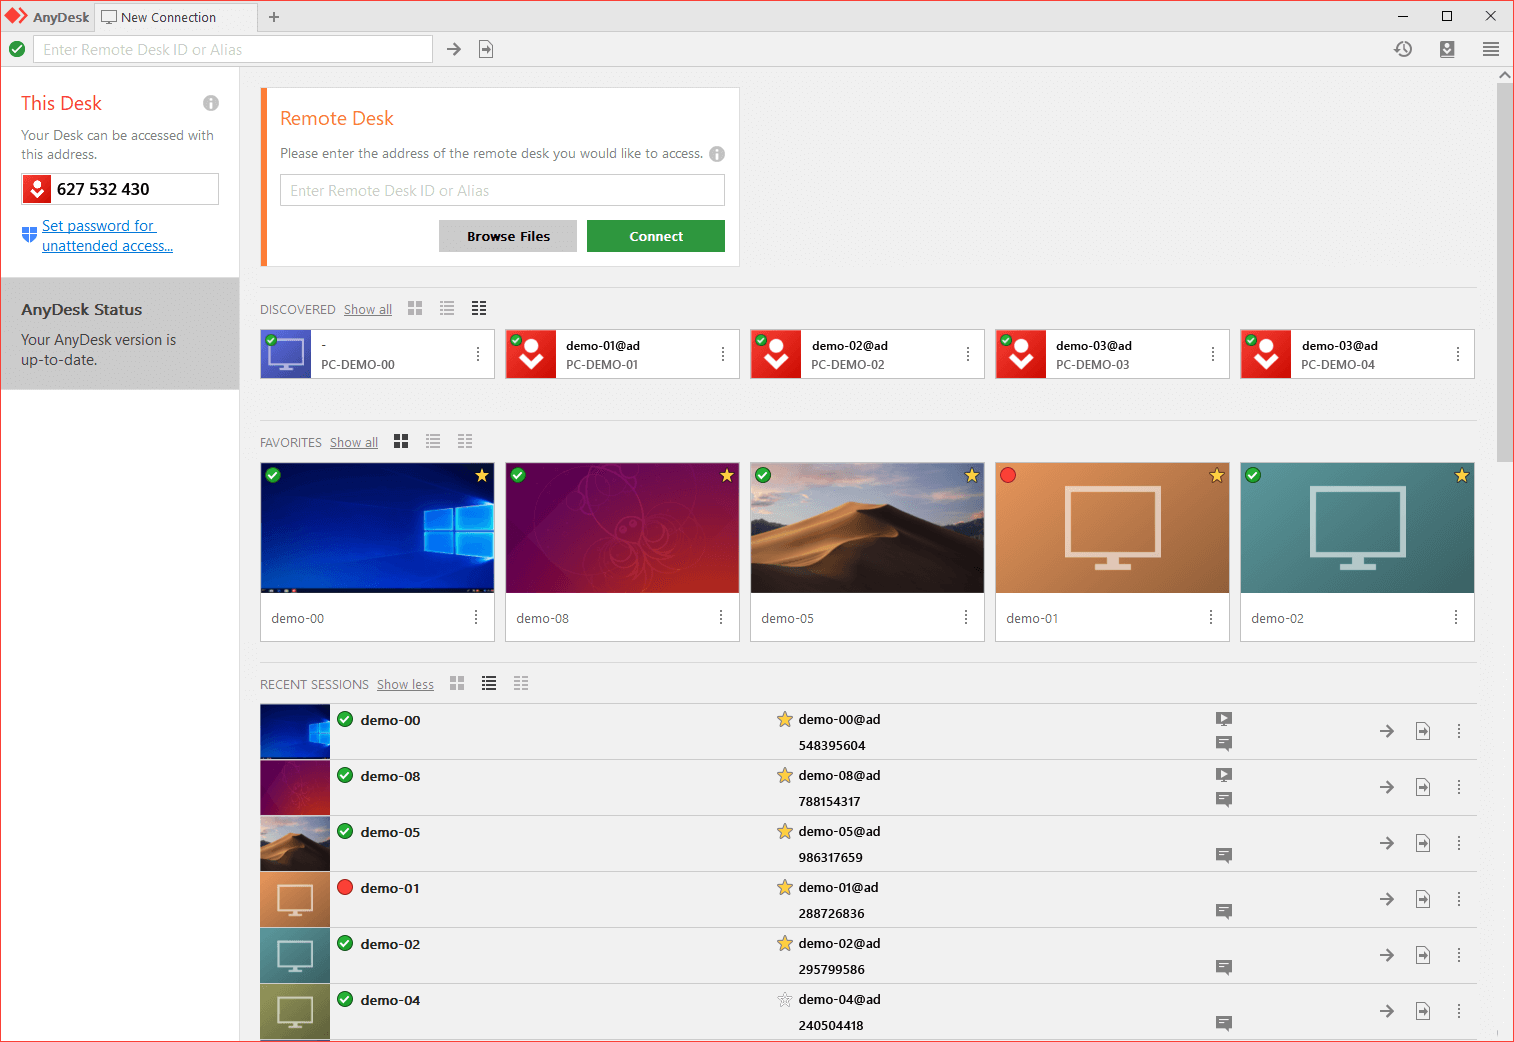Switch the Favorites section to list view
Screen dimensions: 1514x1042
tap(432, 440)
